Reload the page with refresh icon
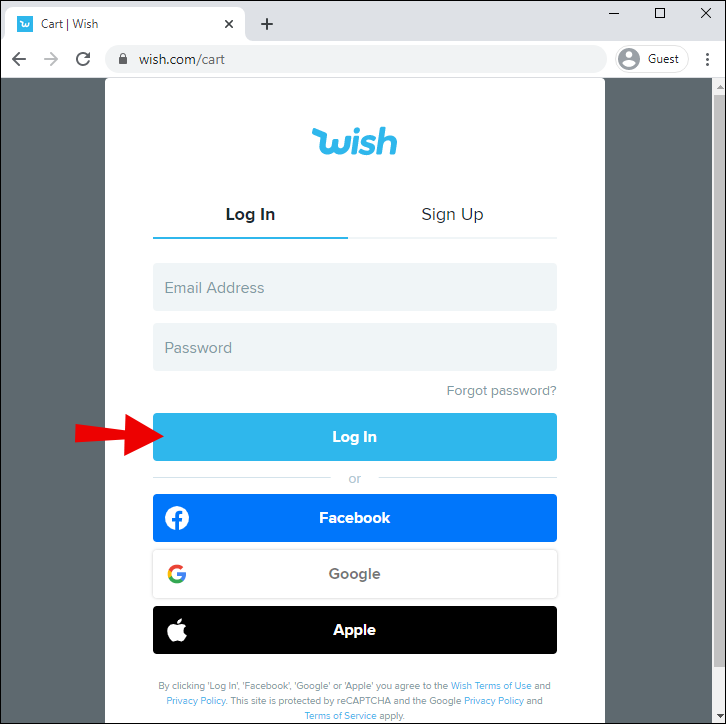726x724 pixels. [83, 59]
